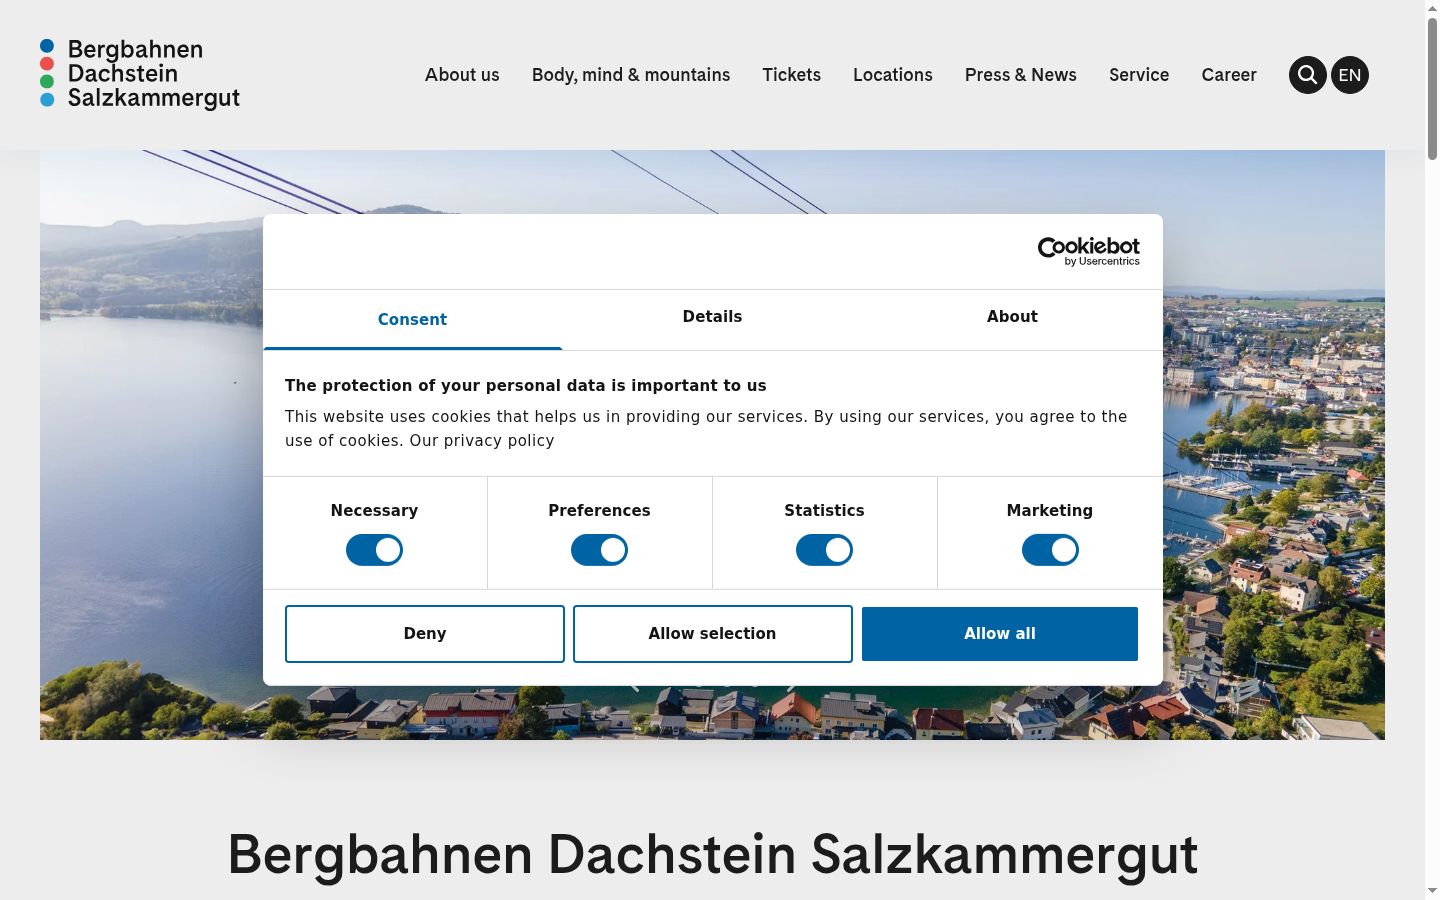Click the Bergbahnen Dachstein Salzkammergut page heading

[712, 855]
